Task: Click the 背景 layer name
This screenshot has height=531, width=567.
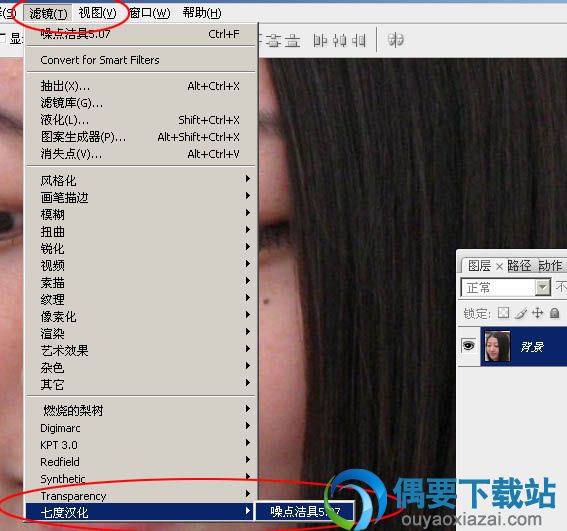Action: (x=532, y=347)
